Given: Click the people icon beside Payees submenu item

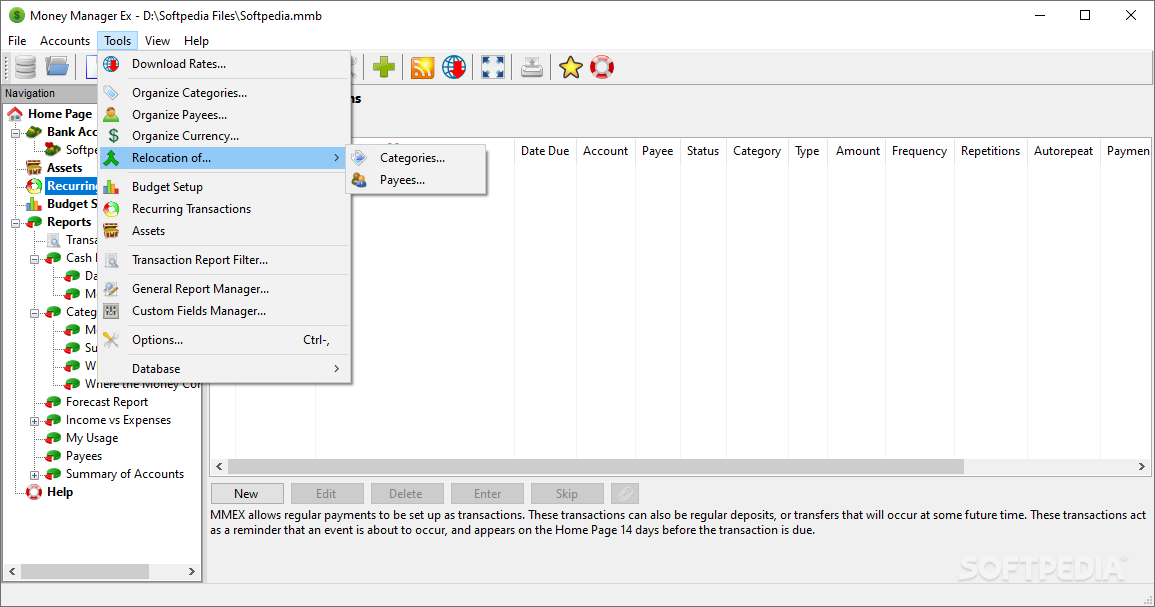Looking at the screenshot, I should click(x=359, y=180).
